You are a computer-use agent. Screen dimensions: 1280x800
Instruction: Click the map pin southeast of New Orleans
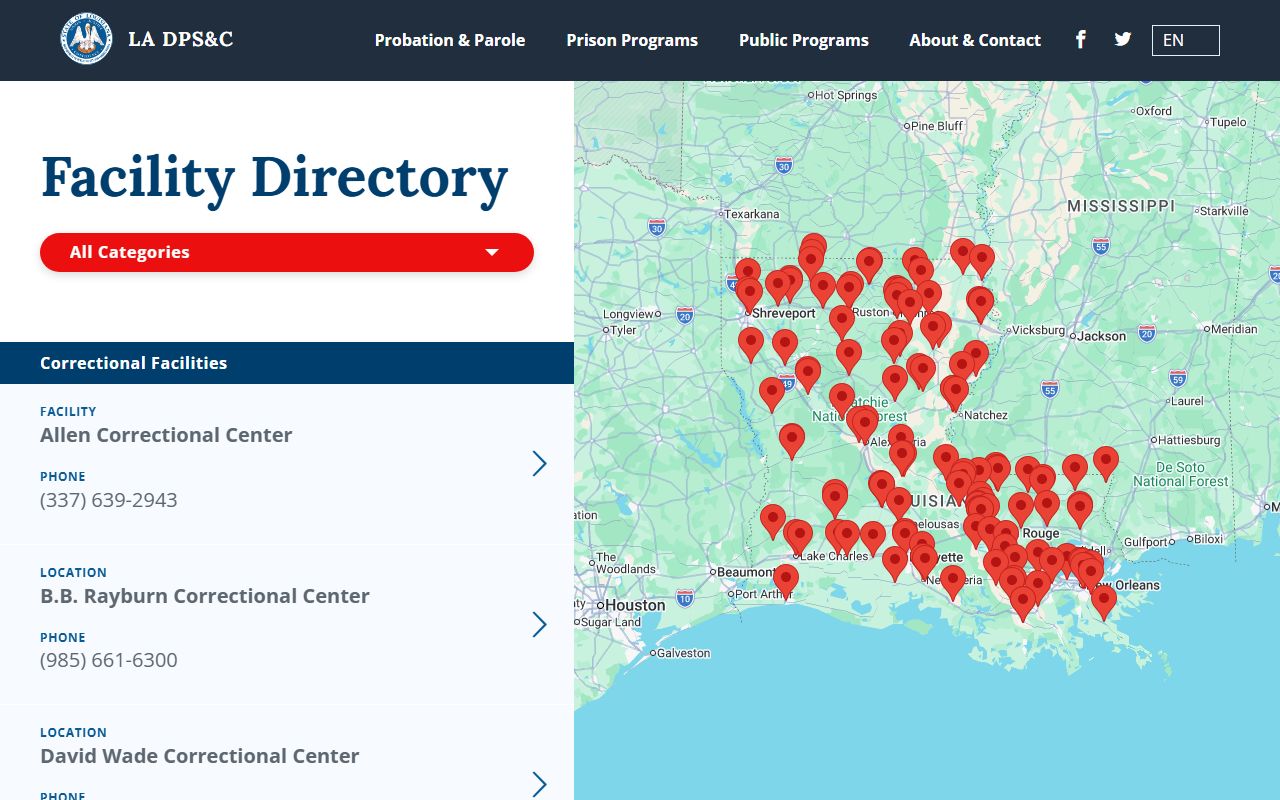click(x=1103, y=600)
